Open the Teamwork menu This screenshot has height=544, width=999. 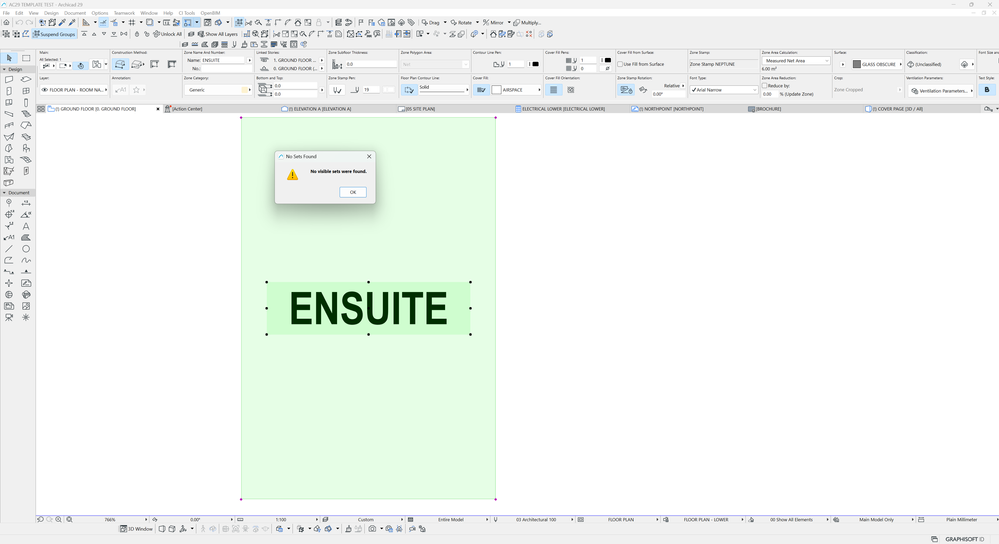(124, 13)
